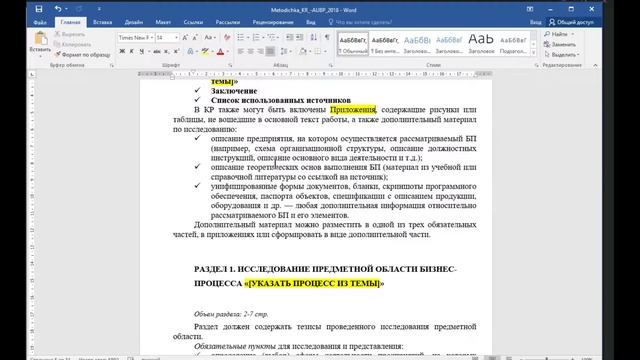Expand the font color dropdown arrow
The image size is (640, 360).
coord(228,51)
